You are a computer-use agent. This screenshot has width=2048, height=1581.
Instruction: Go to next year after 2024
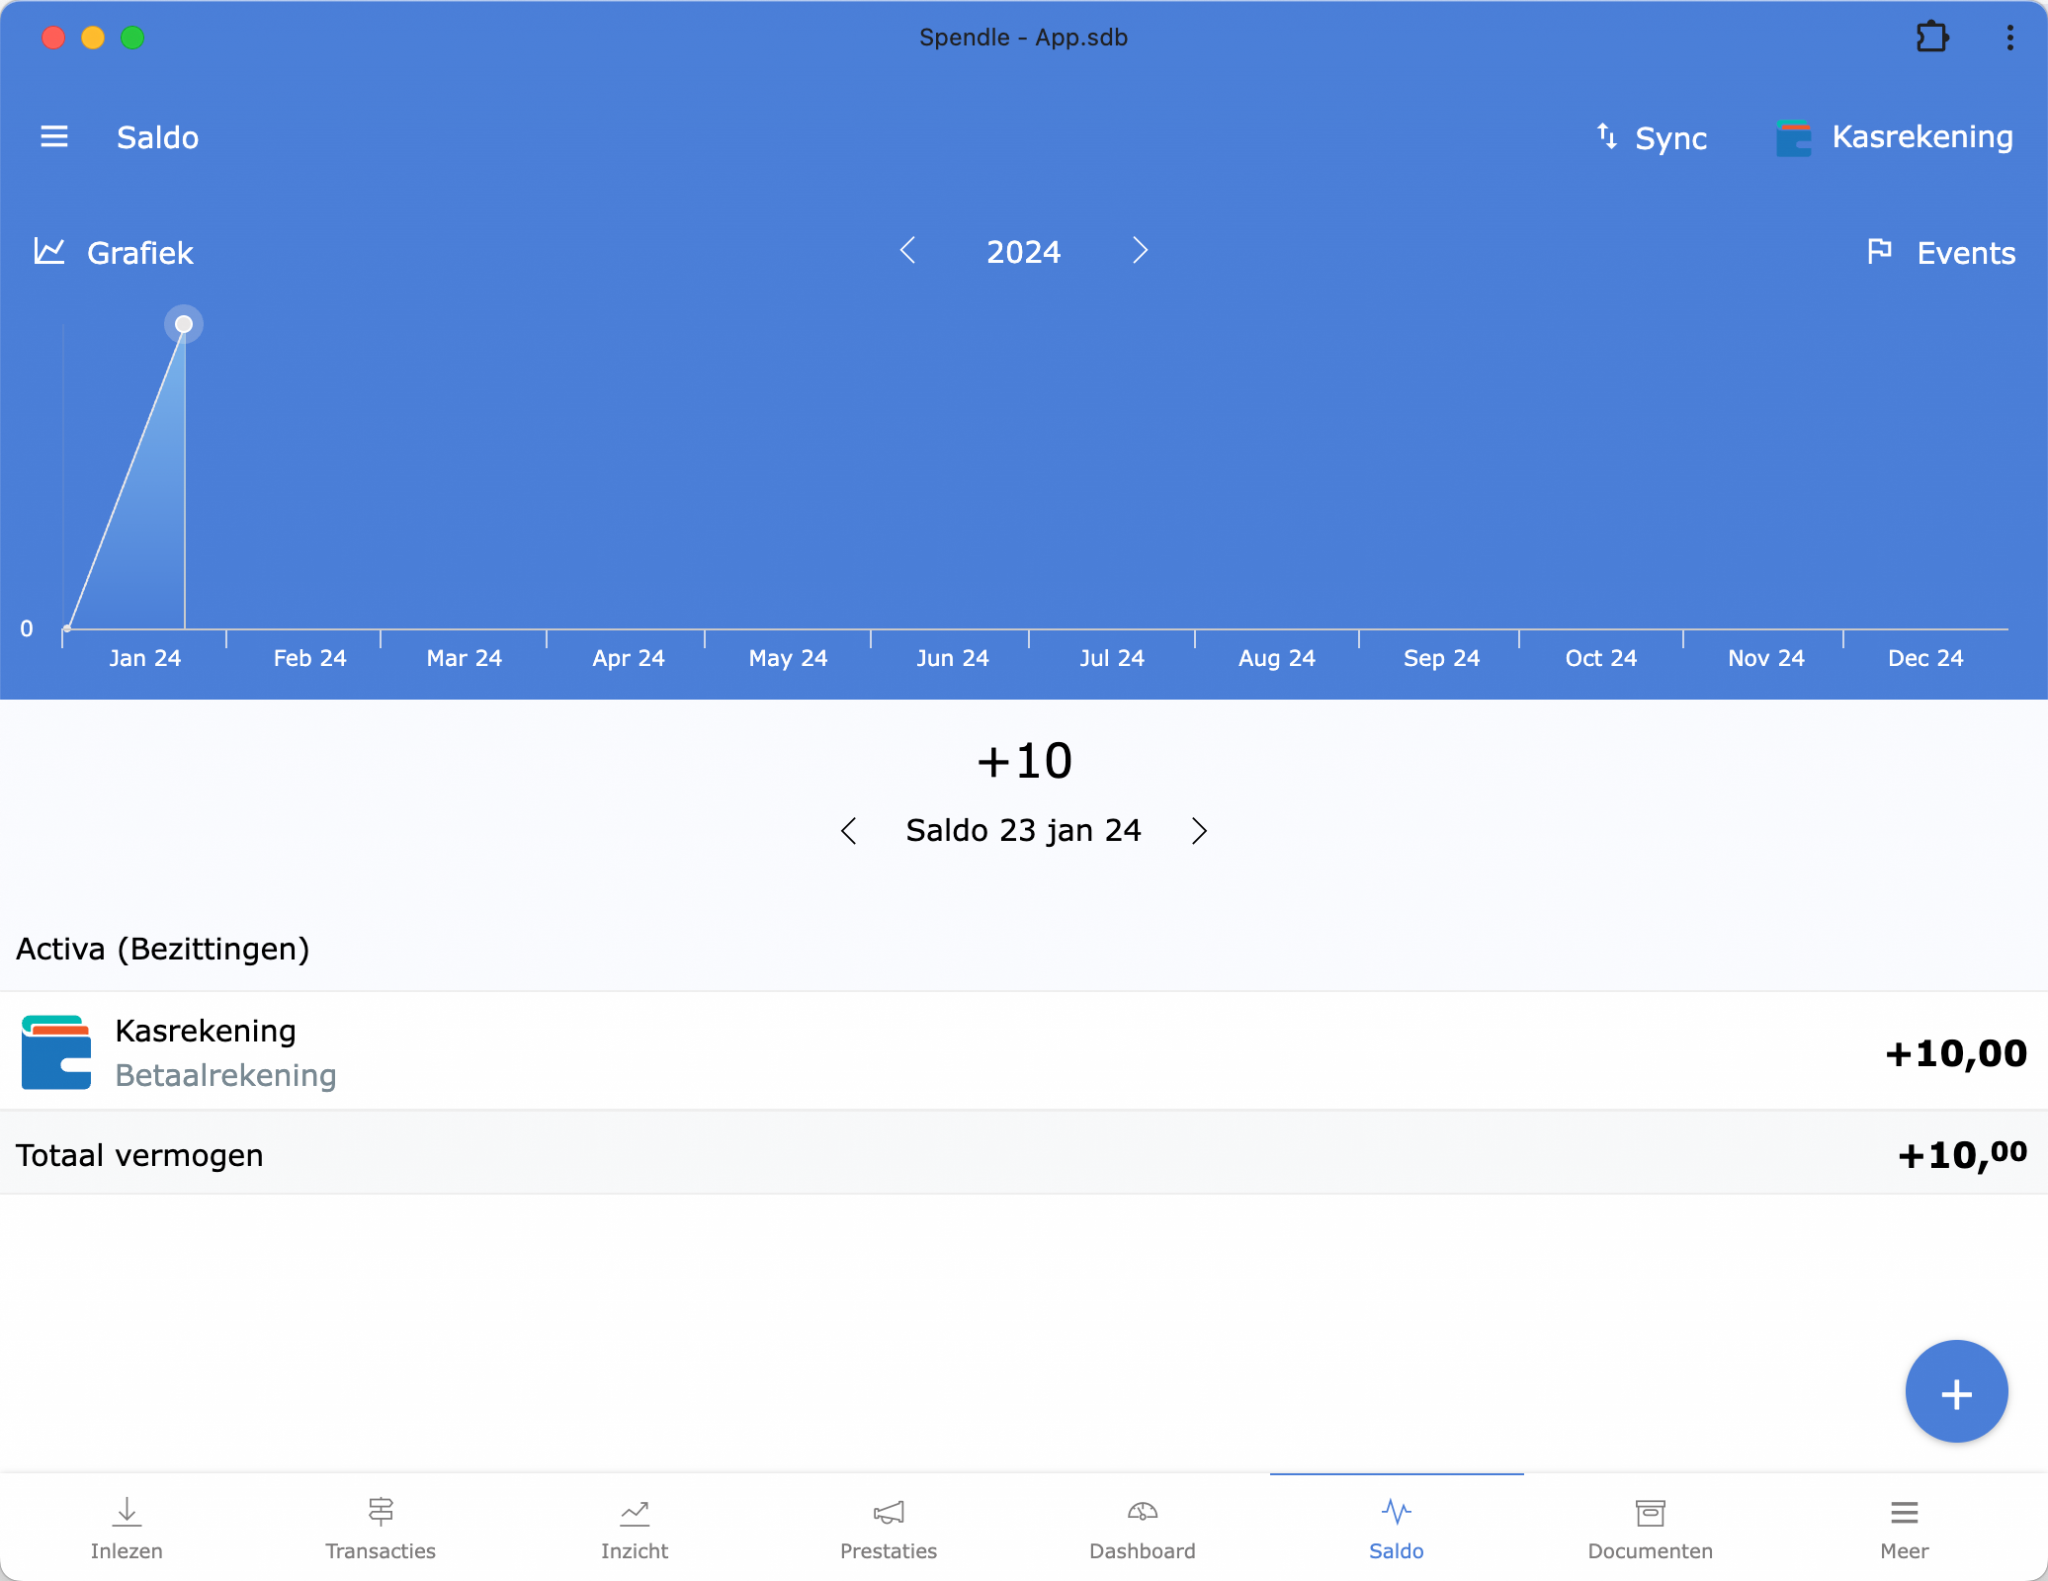pos(1140,250)
